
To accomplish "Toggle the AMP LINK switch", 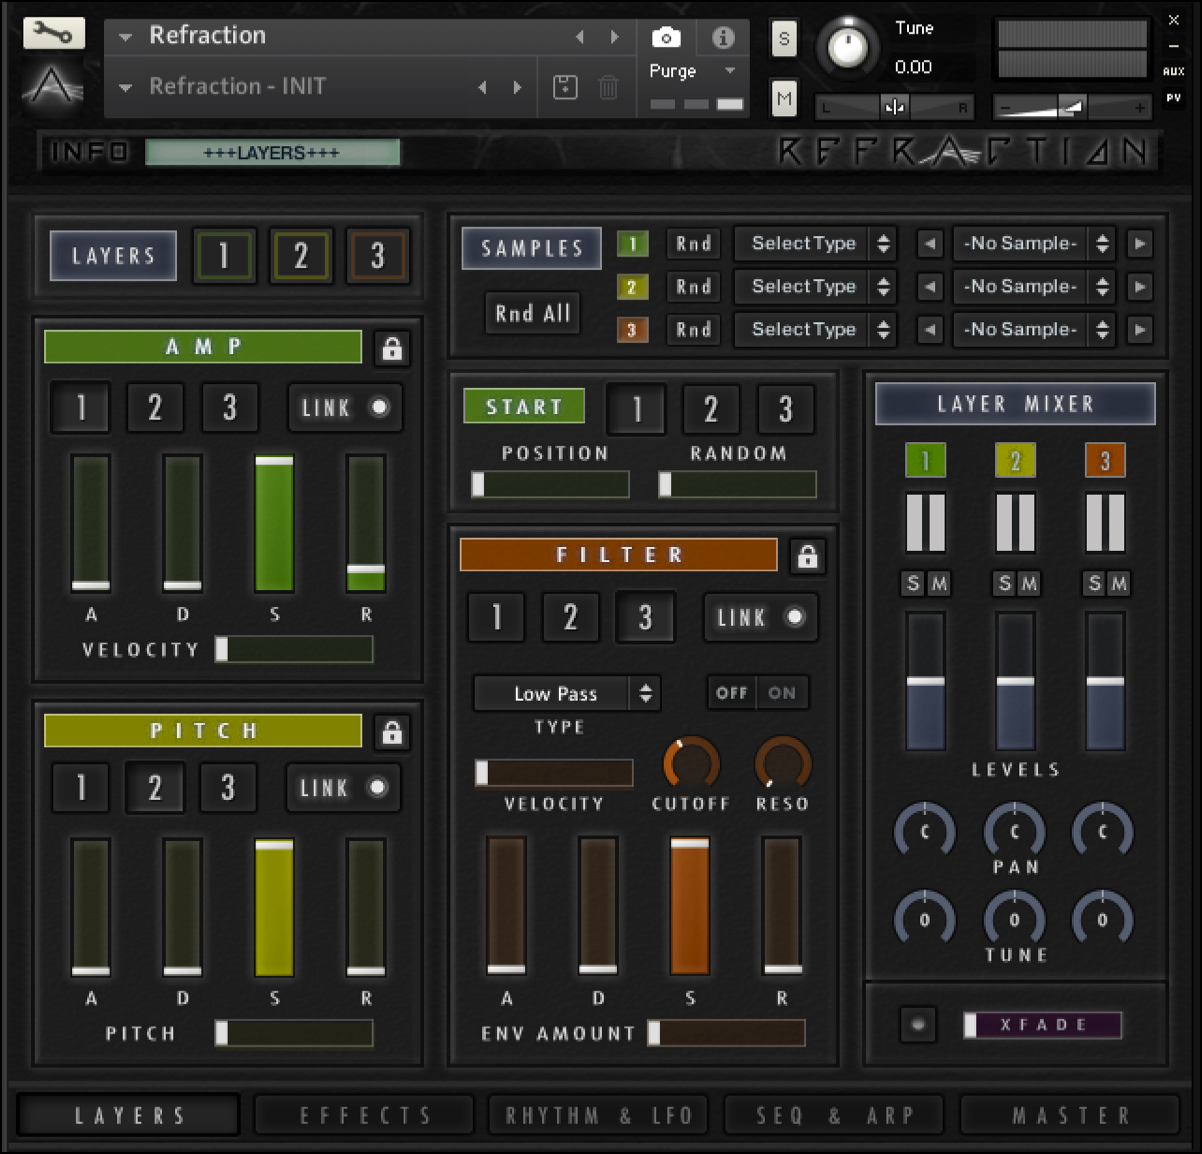I will (x=345, y=407).
